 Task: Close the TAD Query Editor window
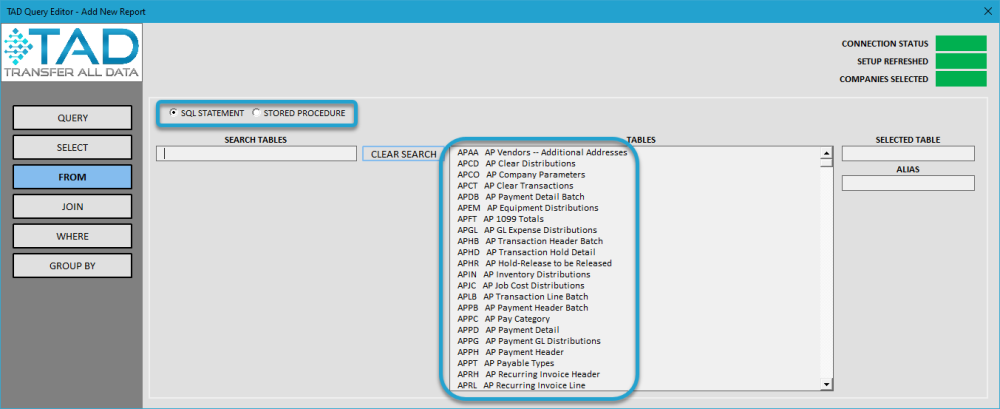[987, 11]
